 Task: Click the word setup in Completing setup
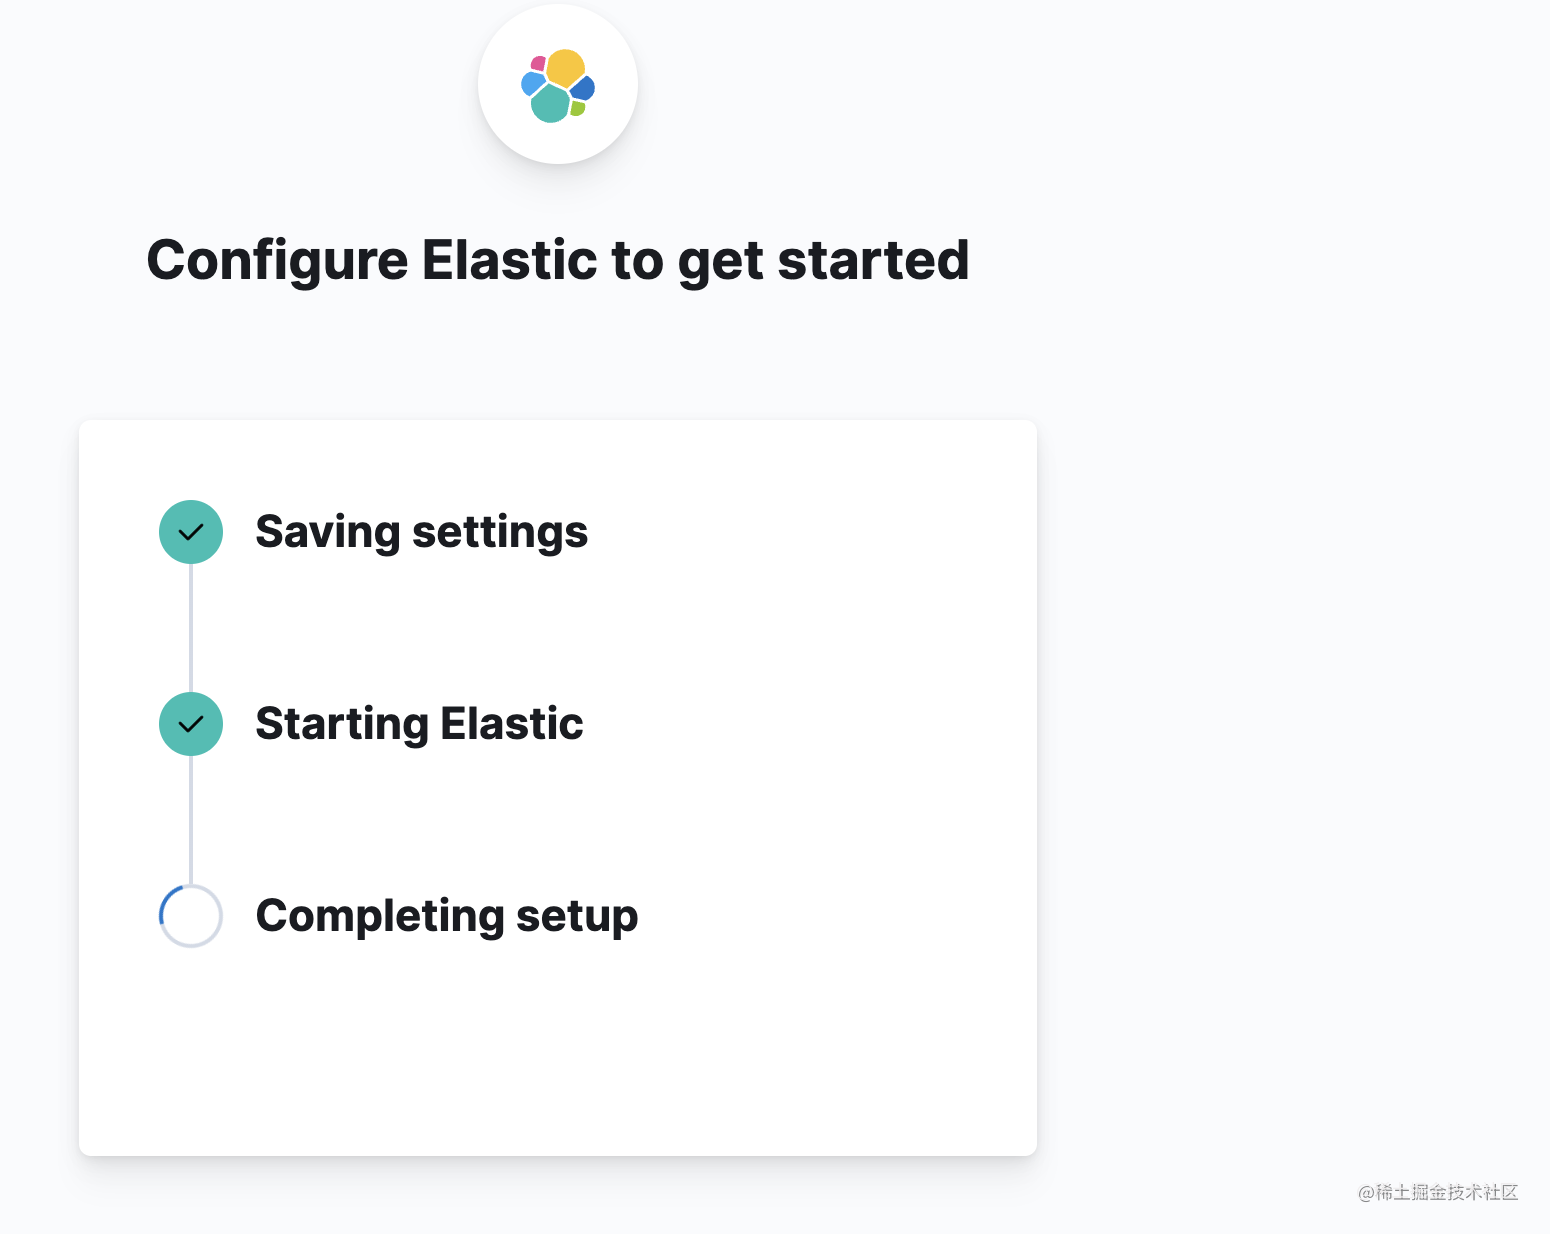tap(577, 917)
